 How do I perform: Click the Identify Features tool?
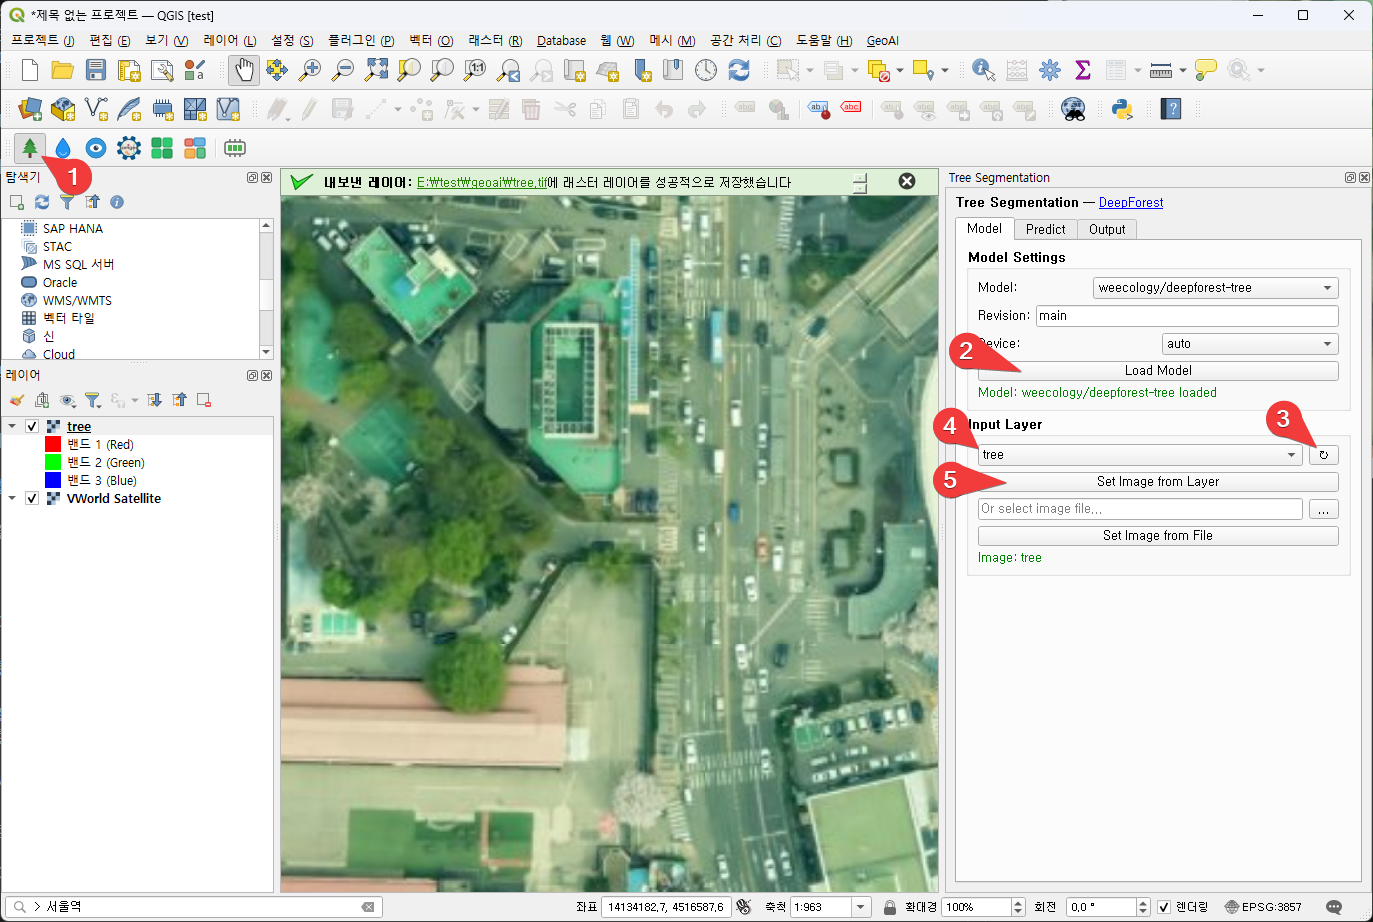983,70
